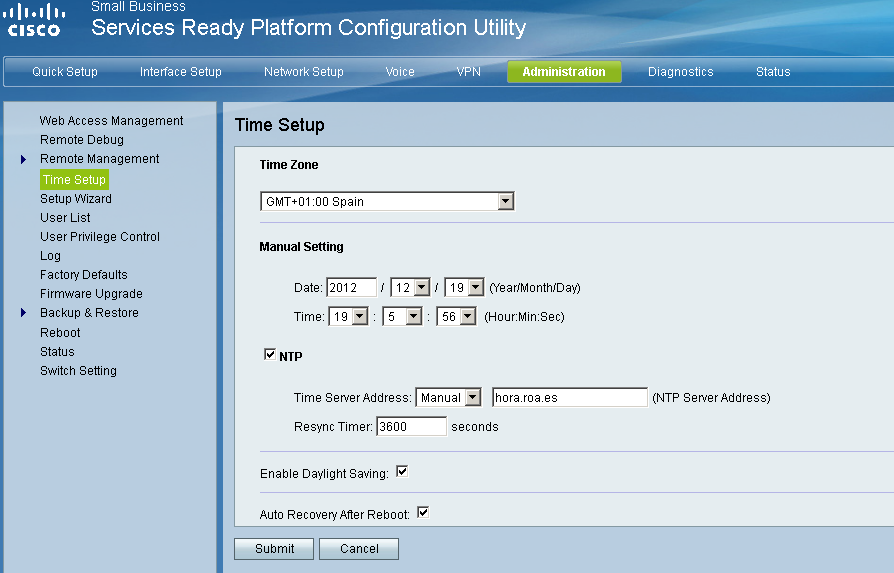Go to the VPN tab

click(468, 72)
